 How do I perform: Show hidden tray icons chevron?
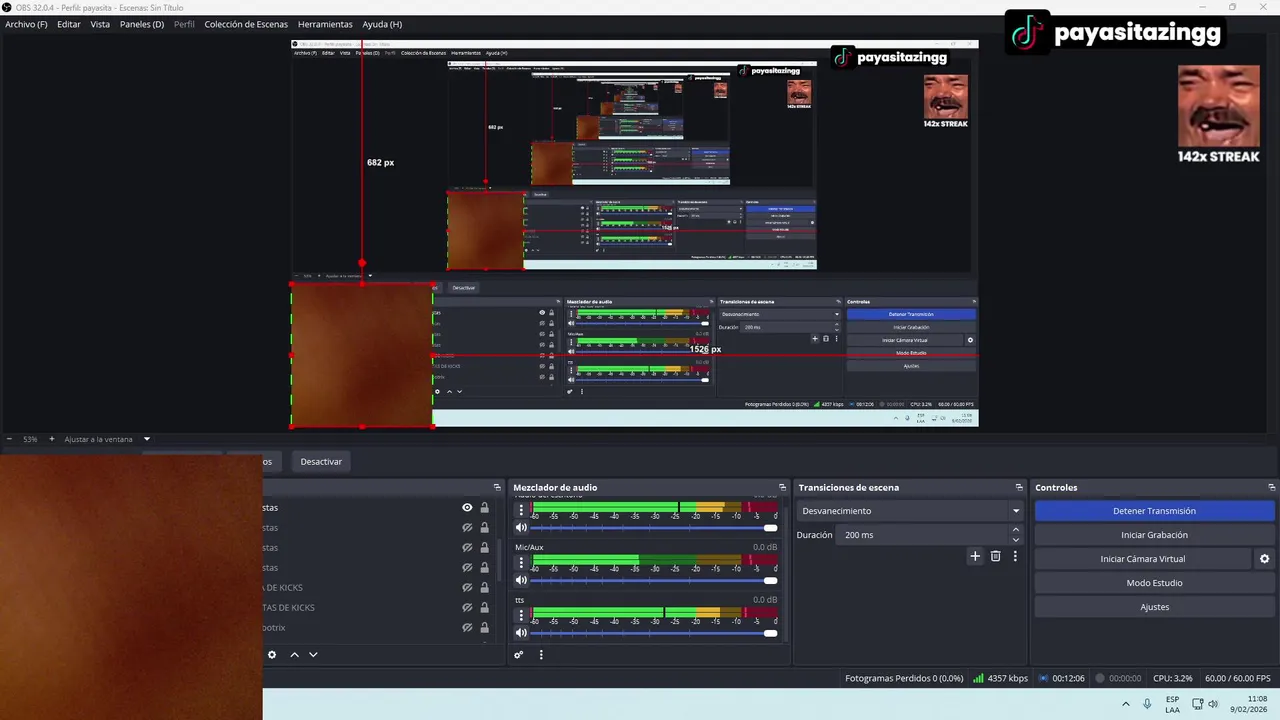(x=1126, y=704)
